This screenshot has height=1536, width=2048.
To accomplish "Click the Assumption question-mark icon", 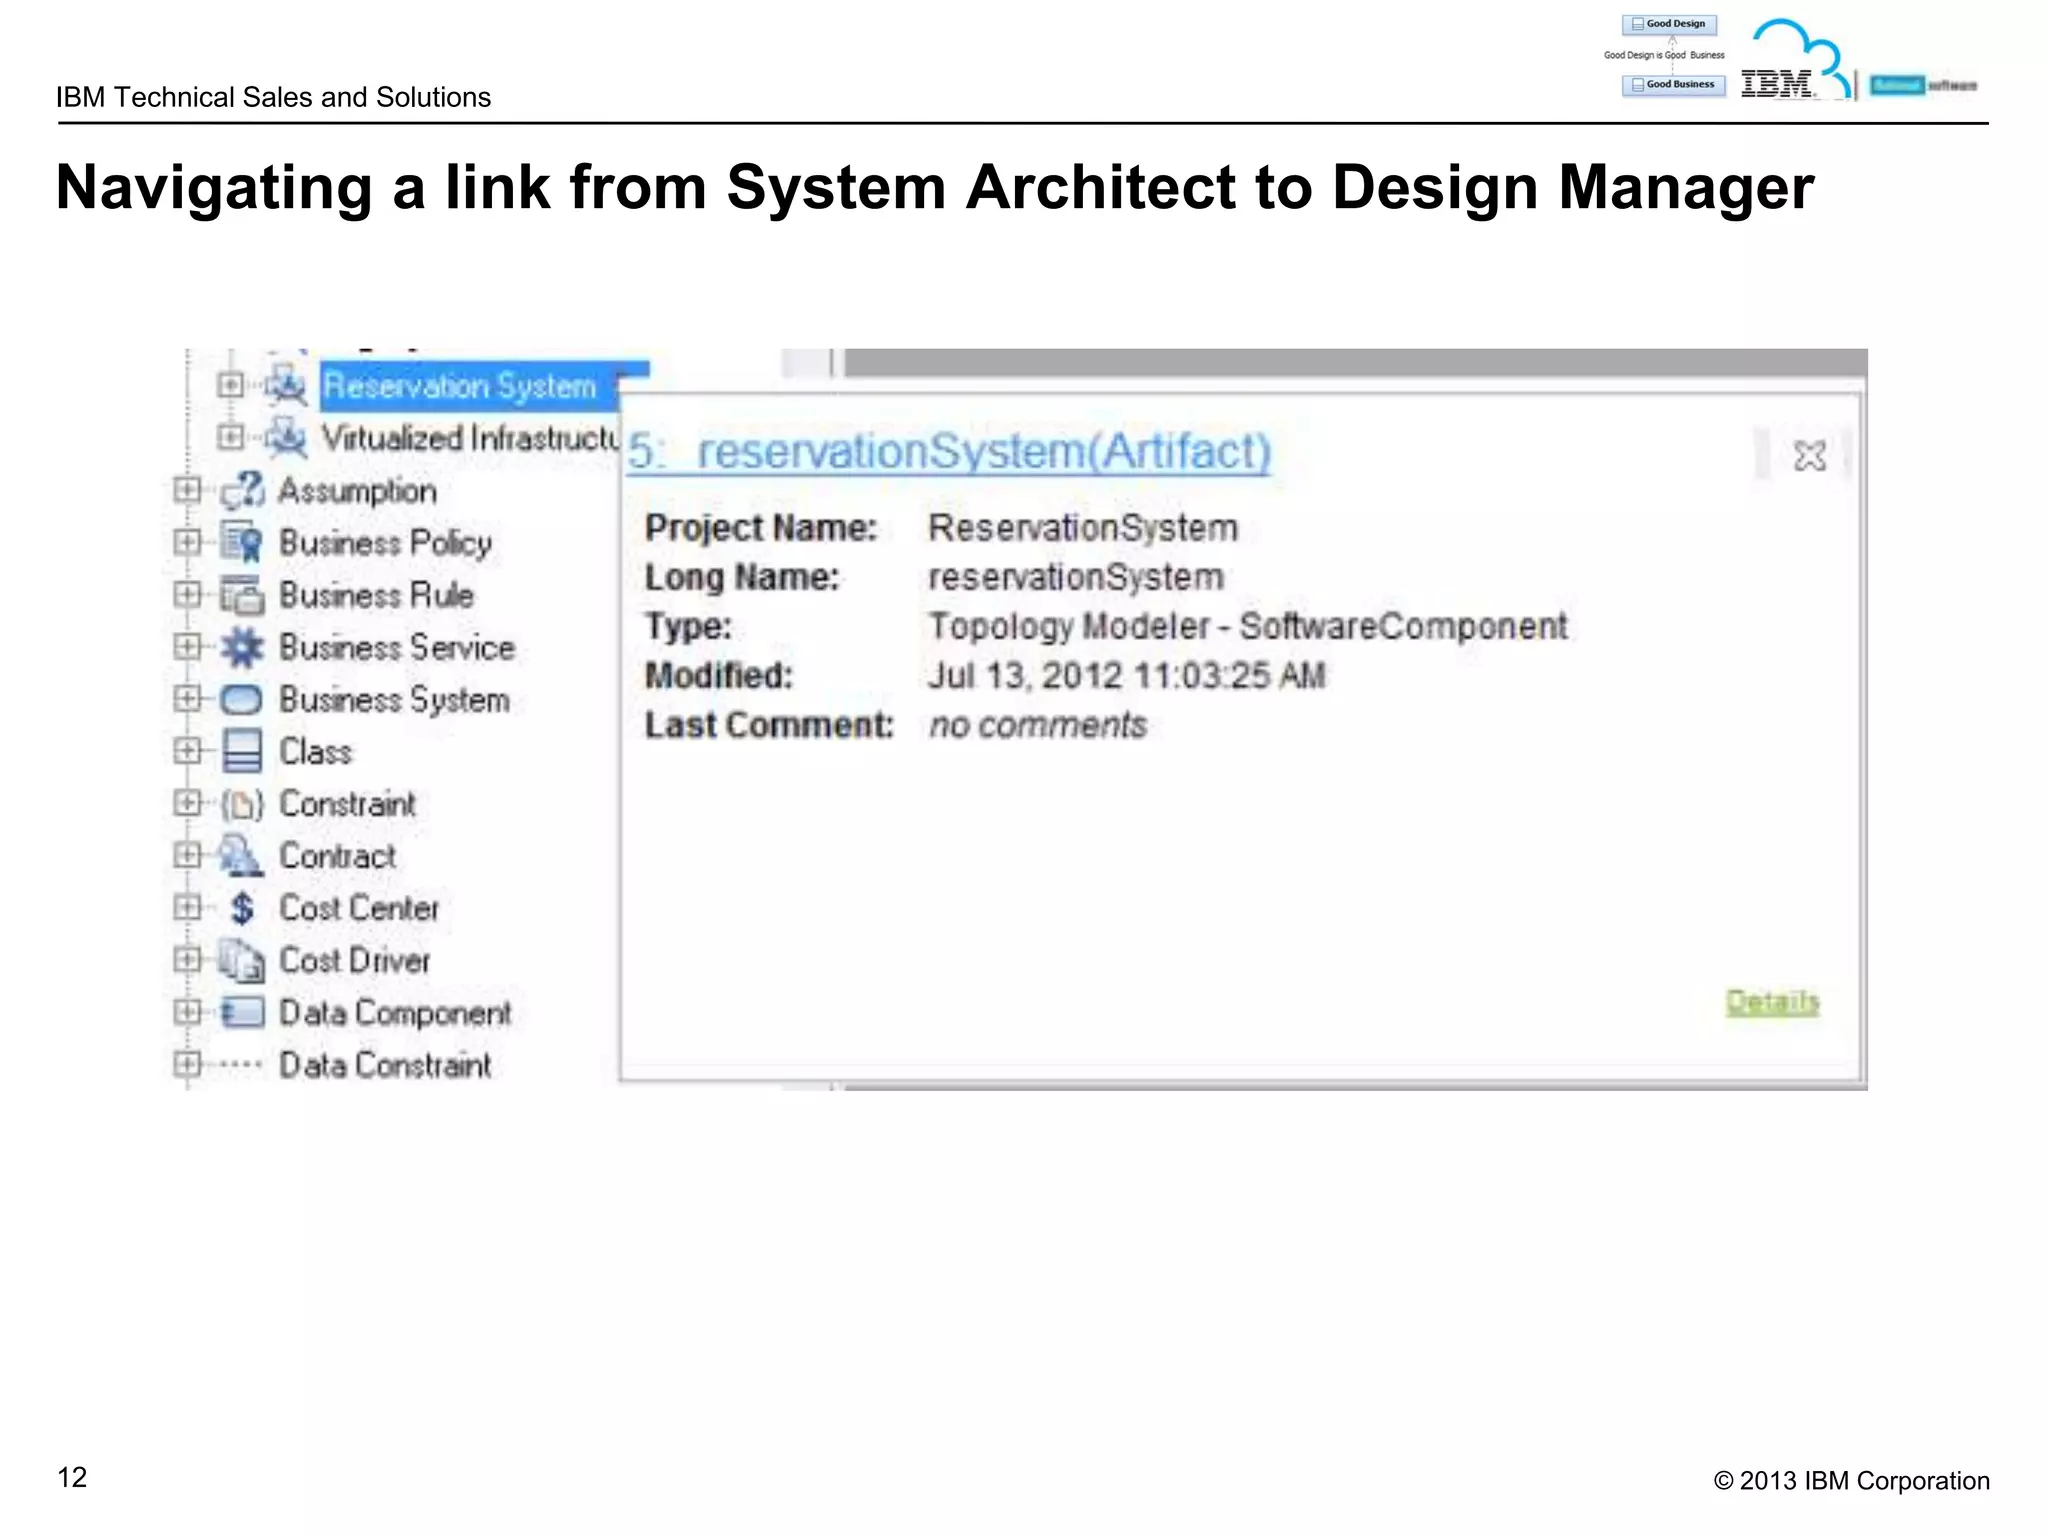I will coord(242,490).
